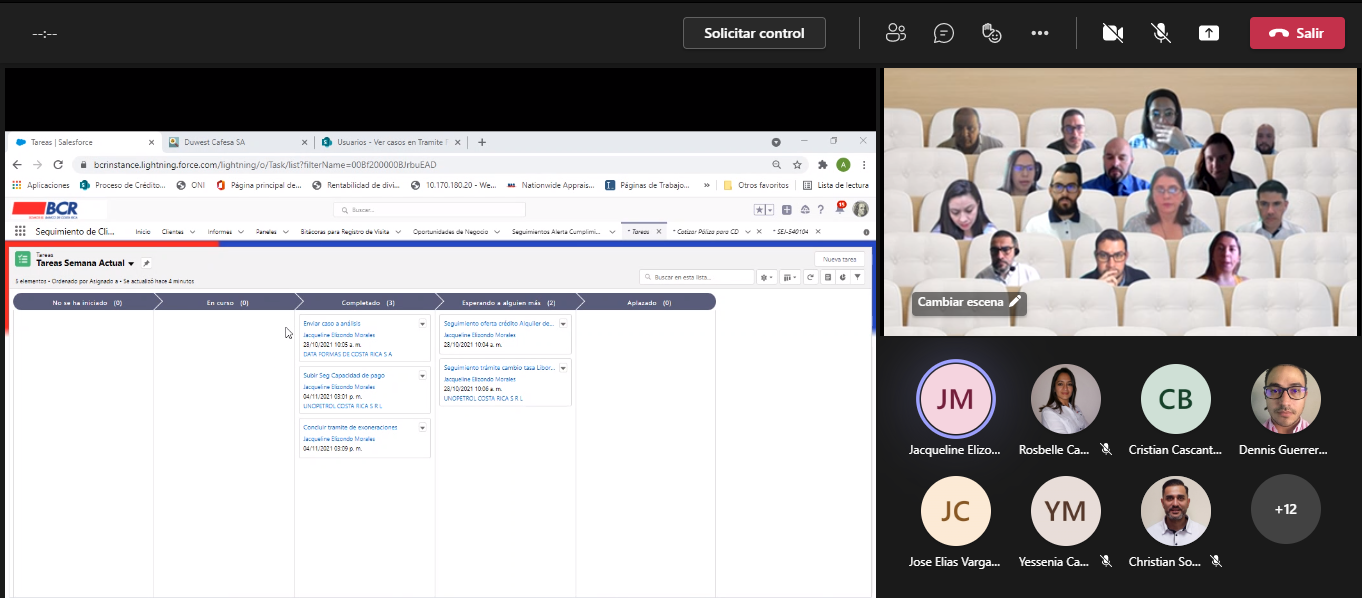Expand the Clientes tab chevron

click(x=191, y=232)
